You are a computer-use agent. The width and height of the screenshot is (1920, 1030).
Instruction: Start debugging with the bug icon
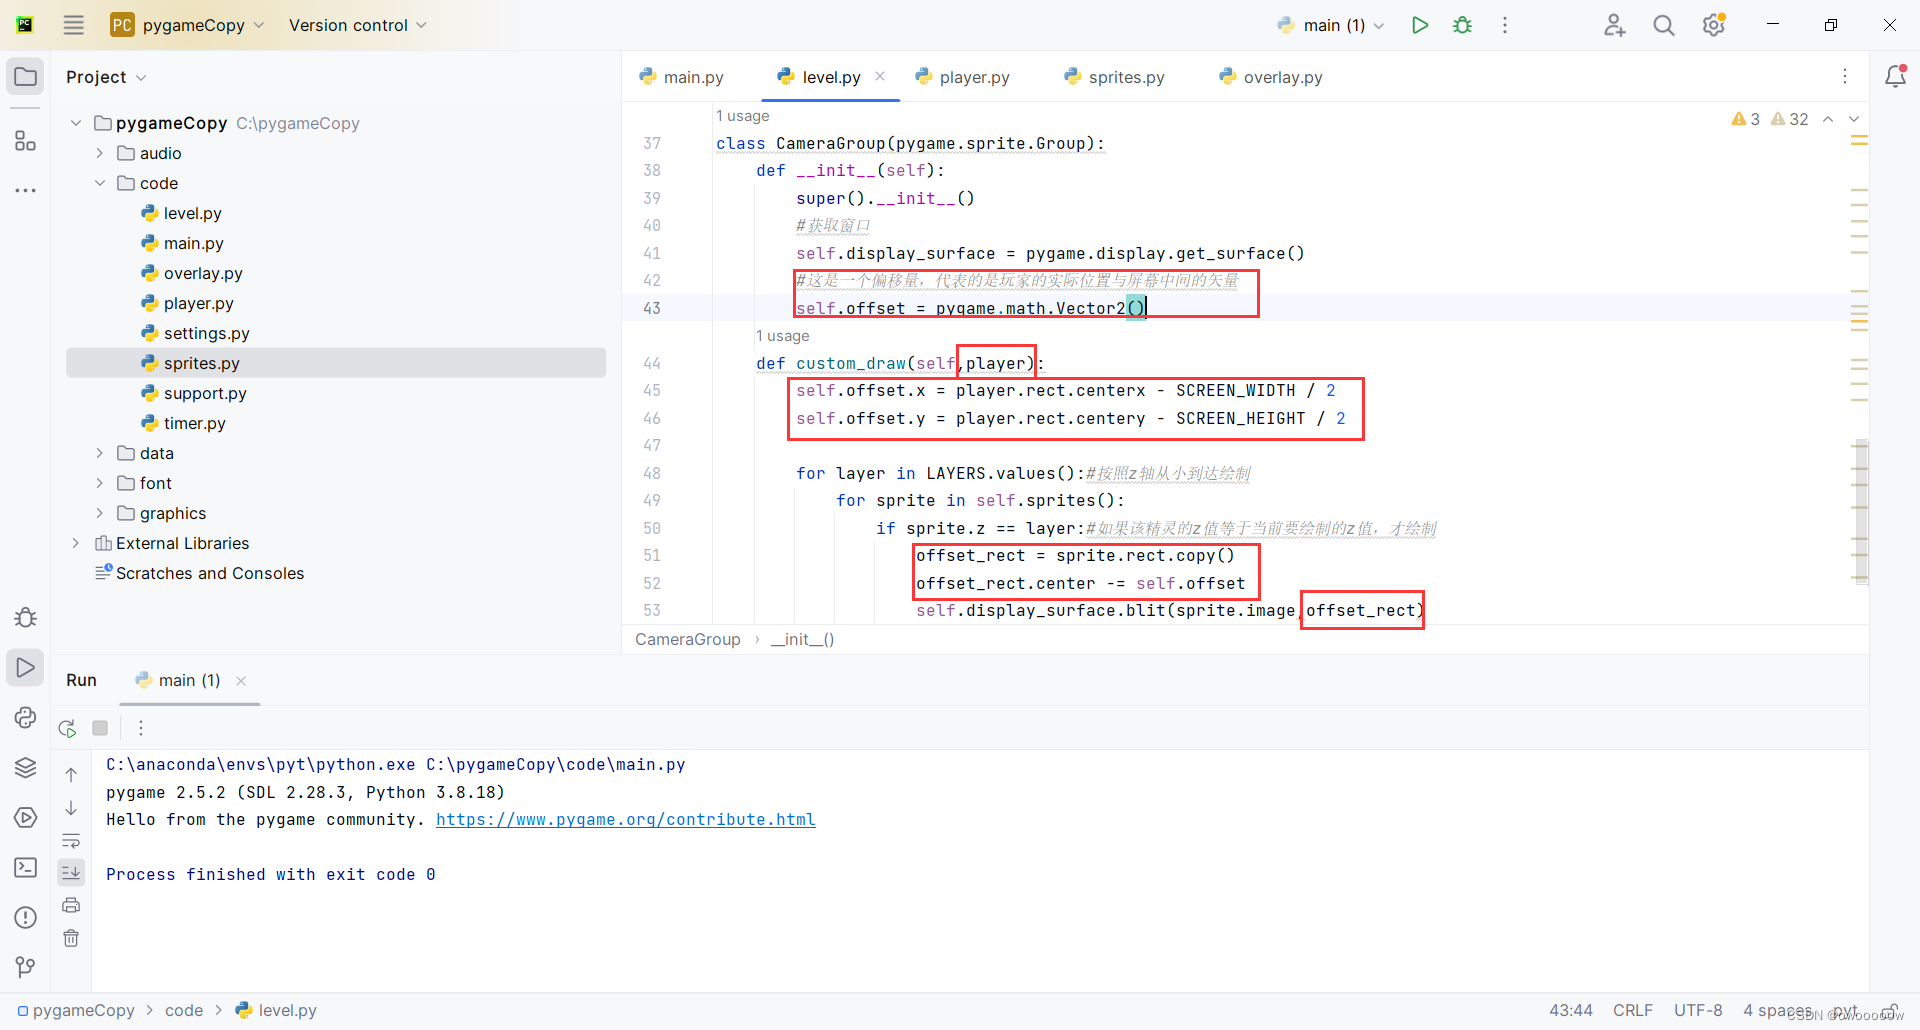tap(1462, 25)
